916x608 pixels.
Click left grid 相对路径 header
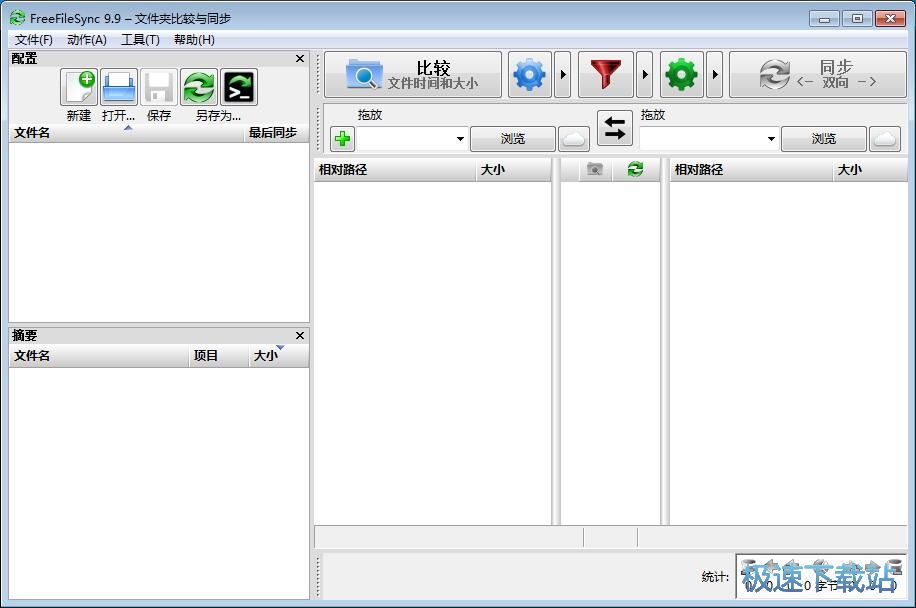click(x=395, y=170)
